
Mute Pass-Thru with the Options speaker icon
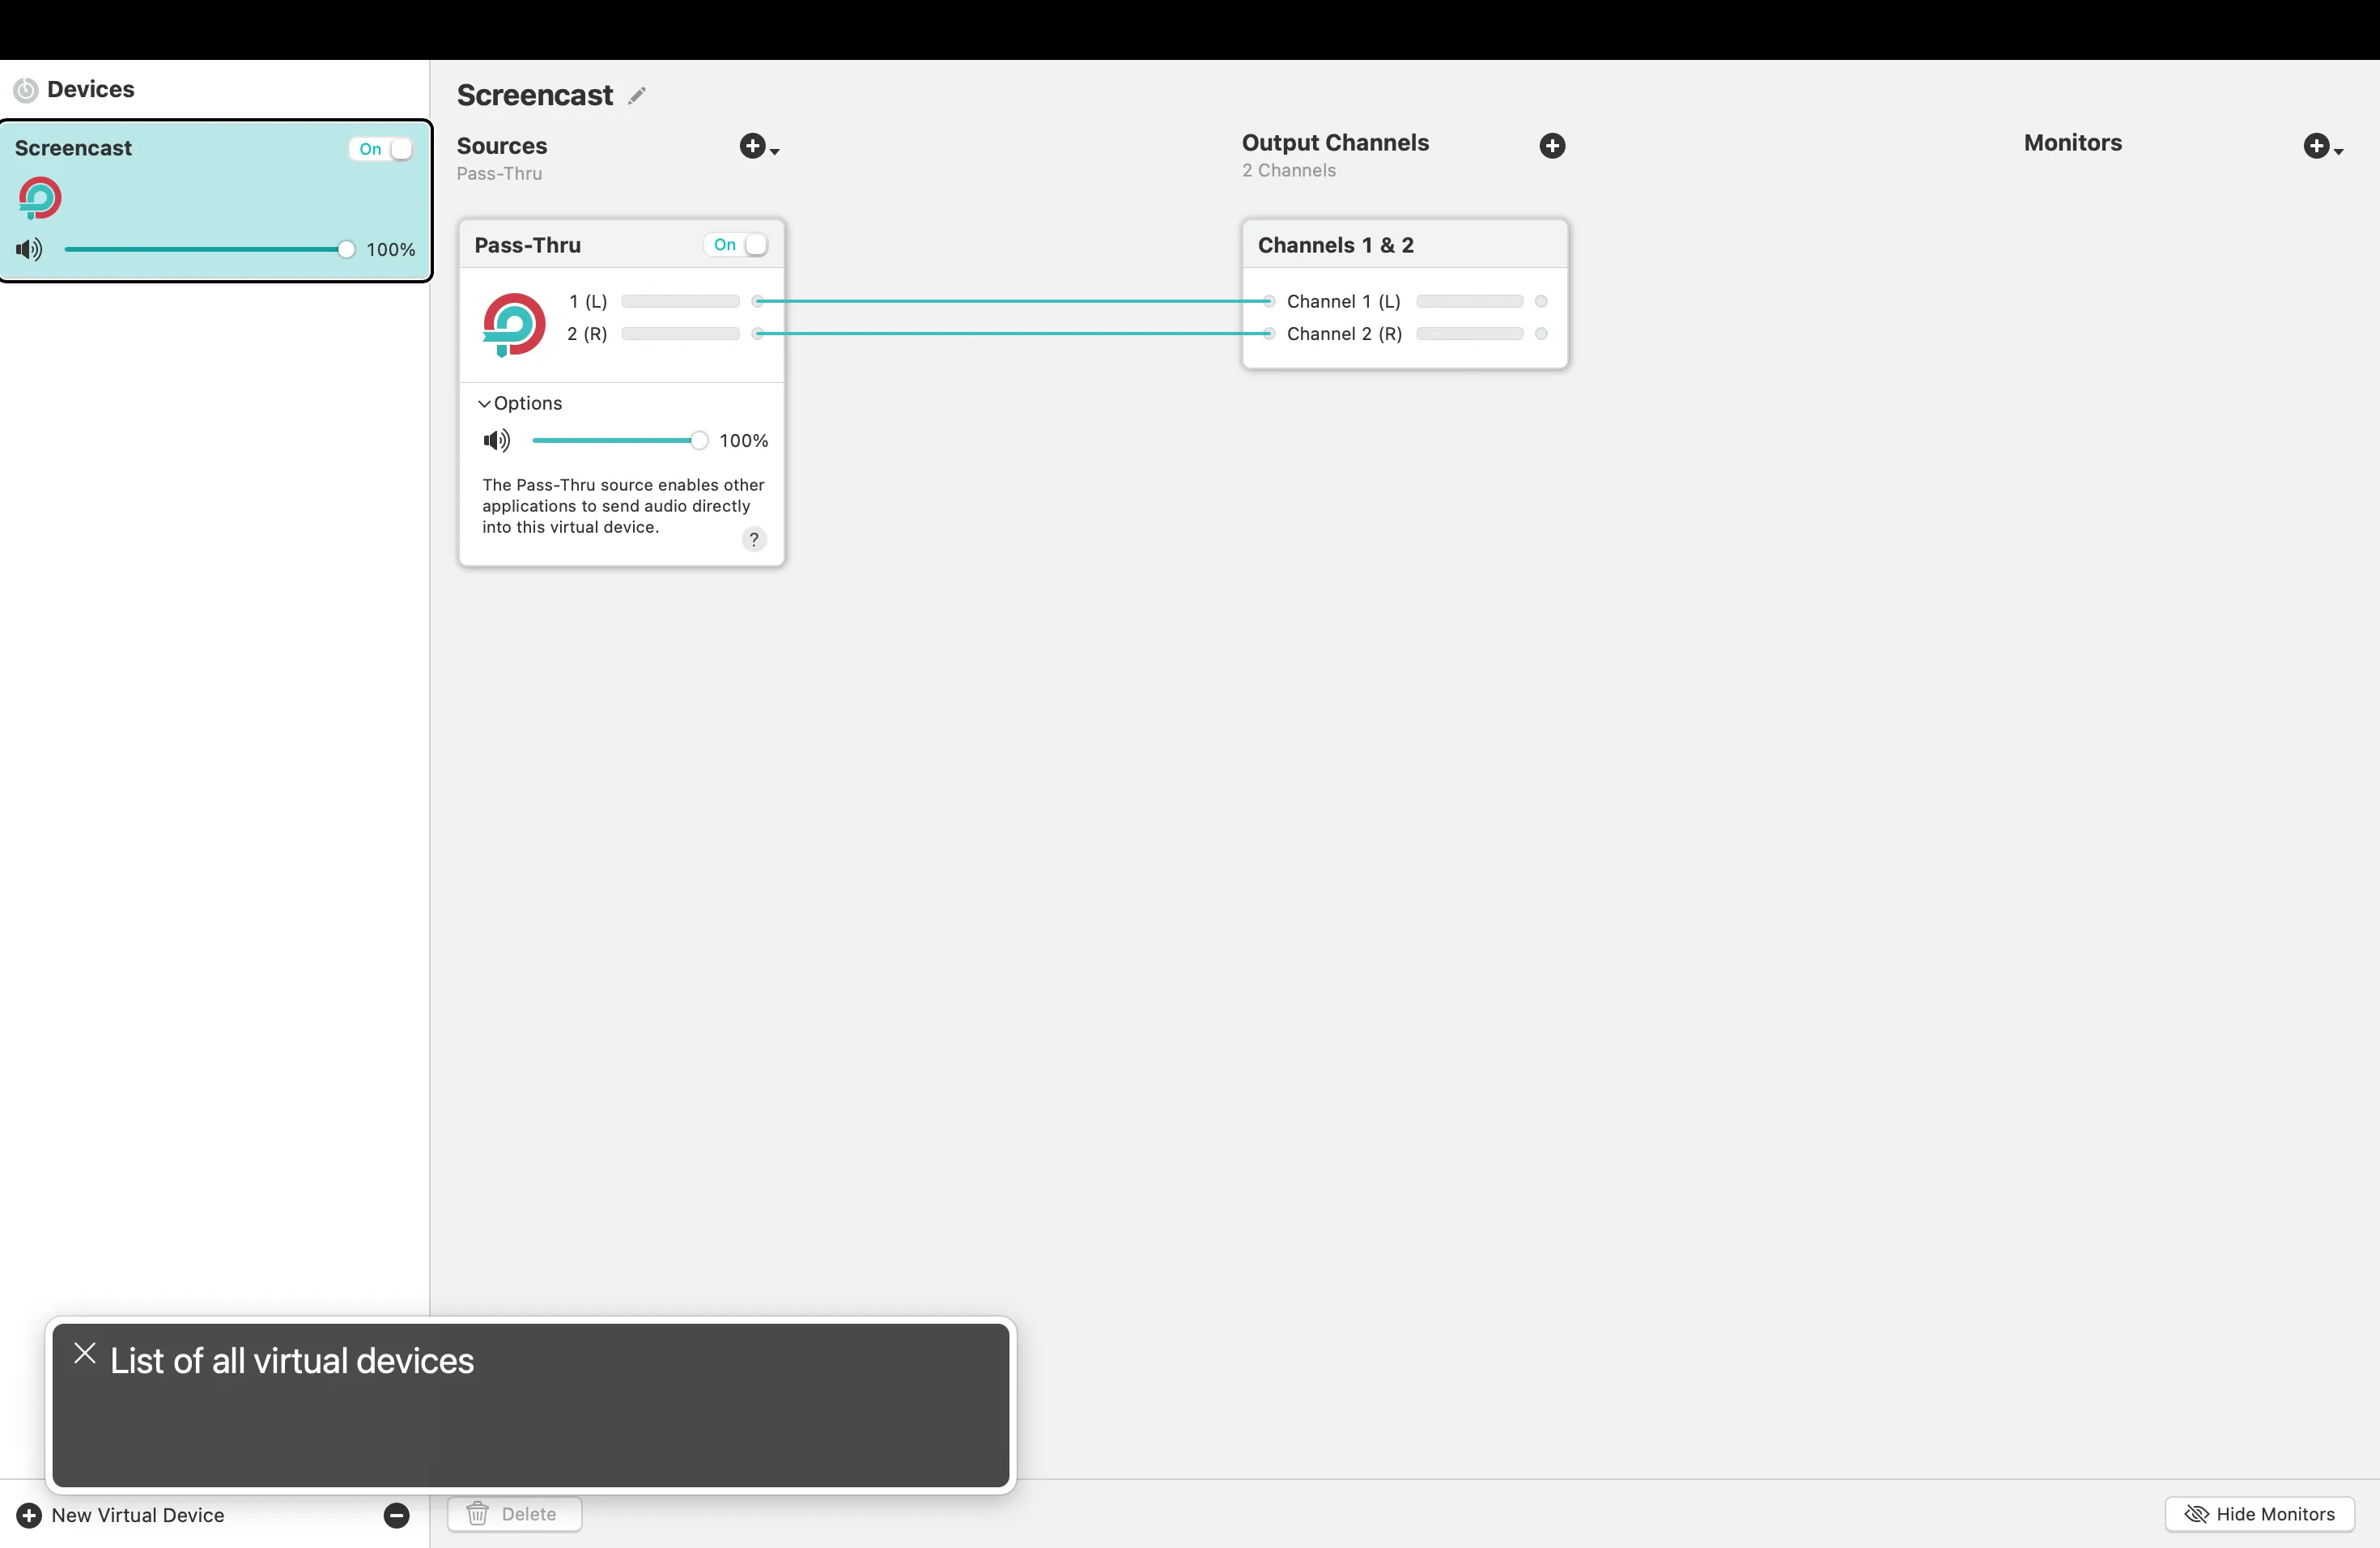[x=496, y=440]
